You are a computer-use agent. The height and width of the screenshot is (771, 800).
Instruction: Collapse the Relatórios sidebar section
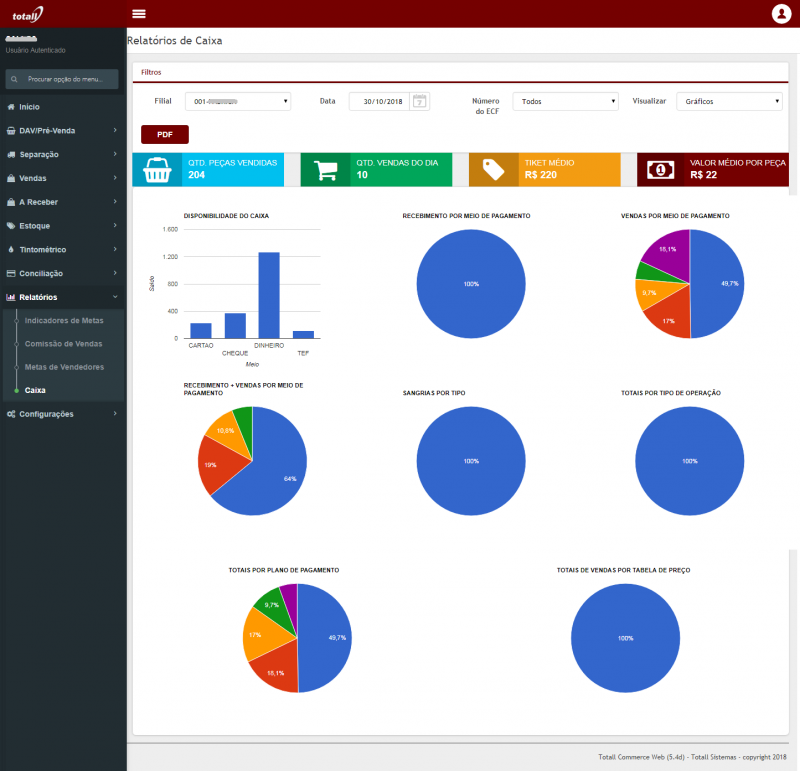63,297
